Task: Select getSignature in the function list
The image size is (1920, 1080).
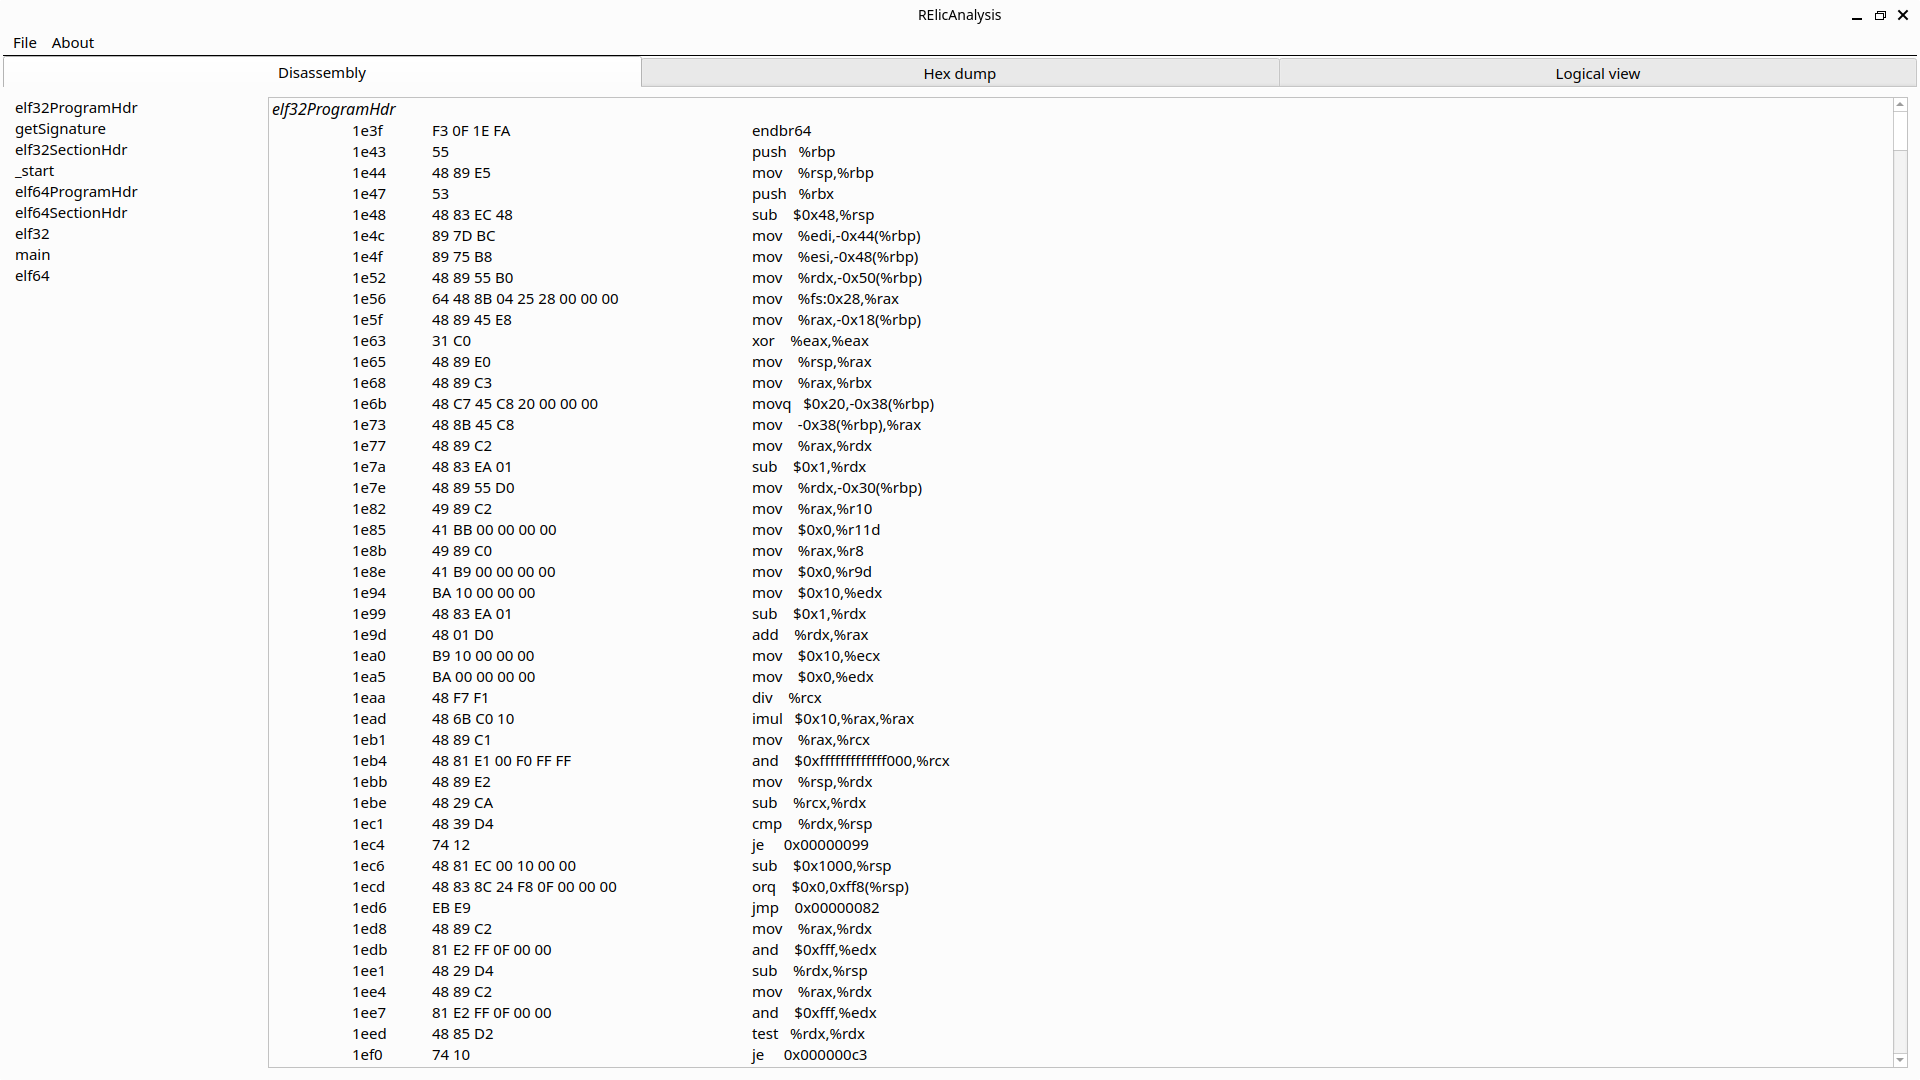Action: click(x=60, y=129)
